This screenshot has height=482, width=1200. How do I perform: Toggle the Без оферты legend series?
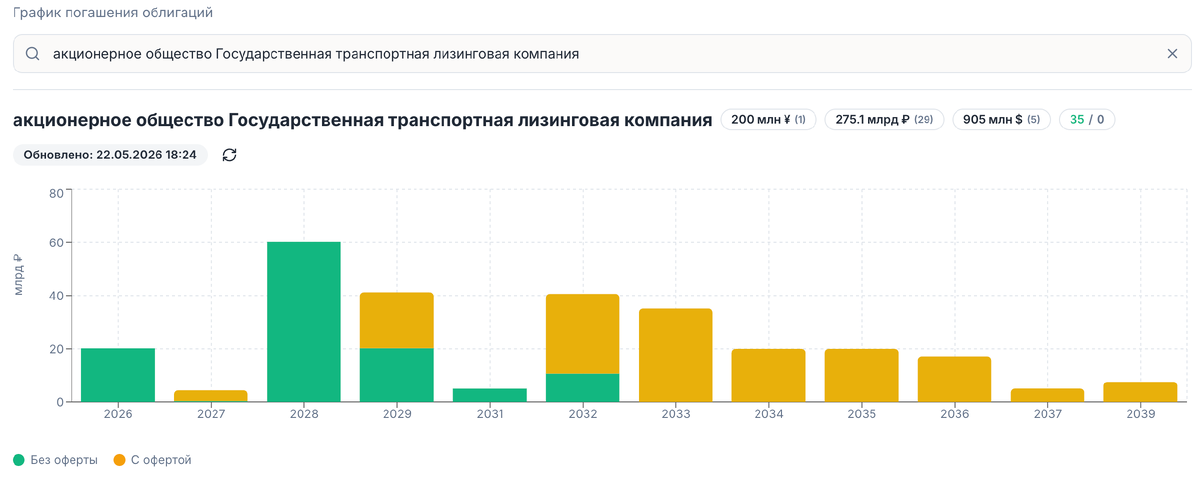click(55, 460)
